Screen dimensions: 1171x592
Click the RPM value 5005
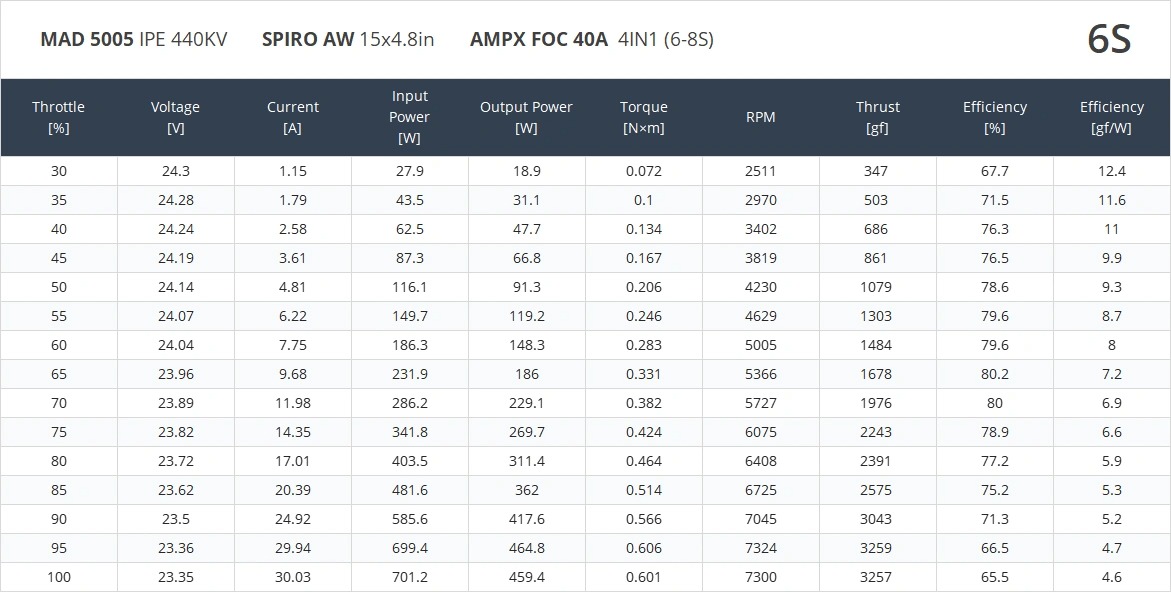tap(760, 345)
